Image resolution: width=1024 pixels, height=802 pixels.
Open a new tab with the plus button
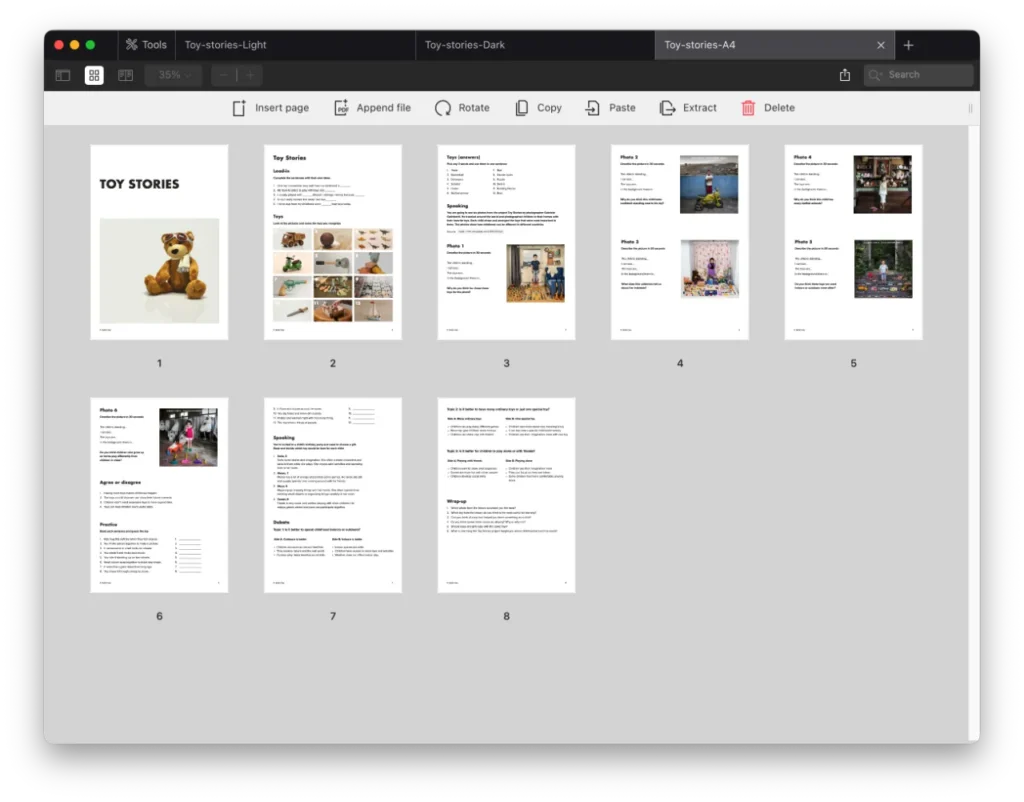tap(908, 44)
